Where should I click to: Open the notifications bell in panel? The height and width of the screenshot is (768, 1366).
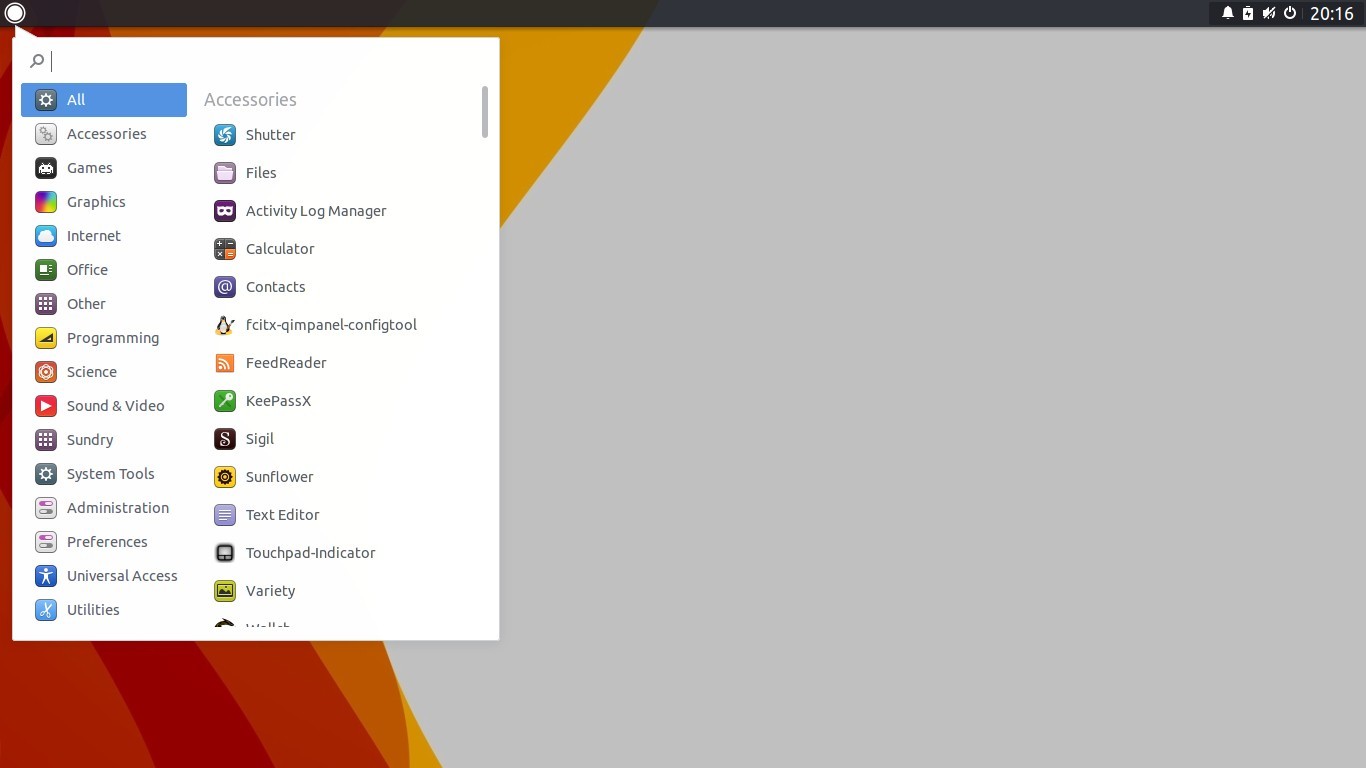coord(1228,13)
